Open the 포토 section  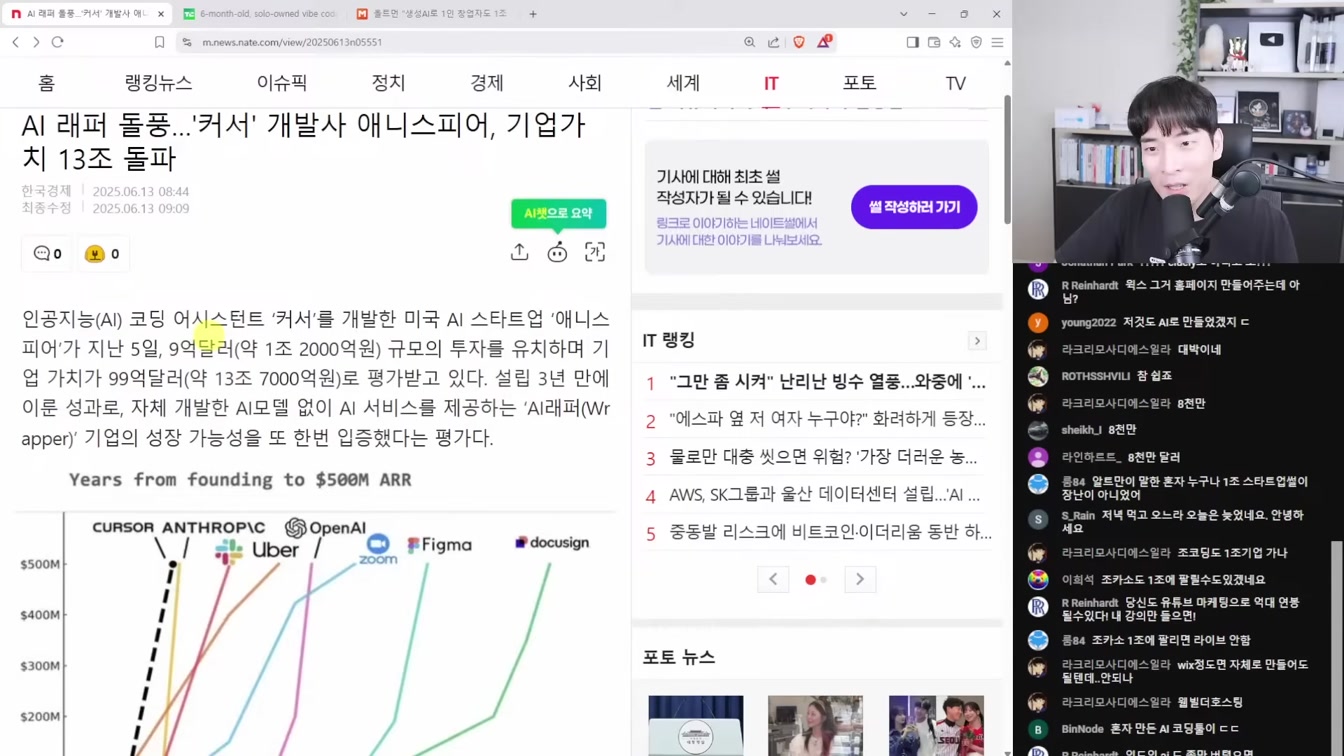coord(859,83)
